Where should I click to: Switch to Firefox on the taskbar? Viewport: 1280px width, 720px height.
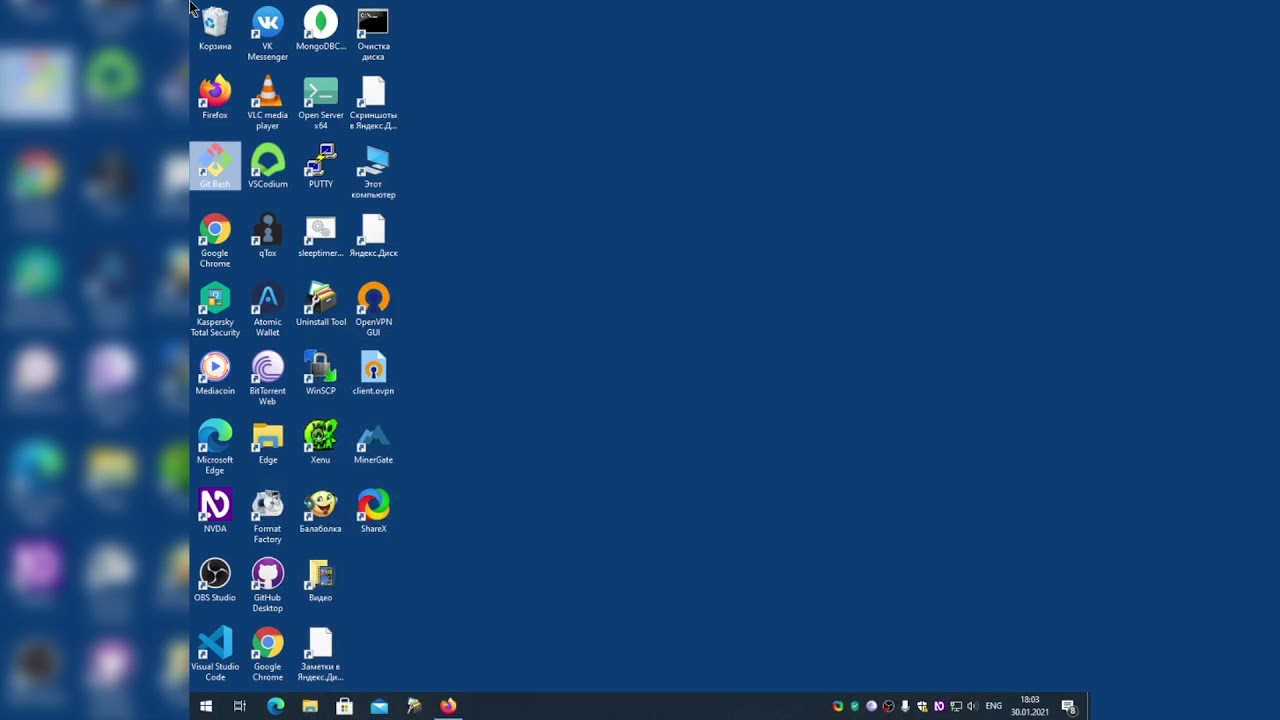click(448, 706)
